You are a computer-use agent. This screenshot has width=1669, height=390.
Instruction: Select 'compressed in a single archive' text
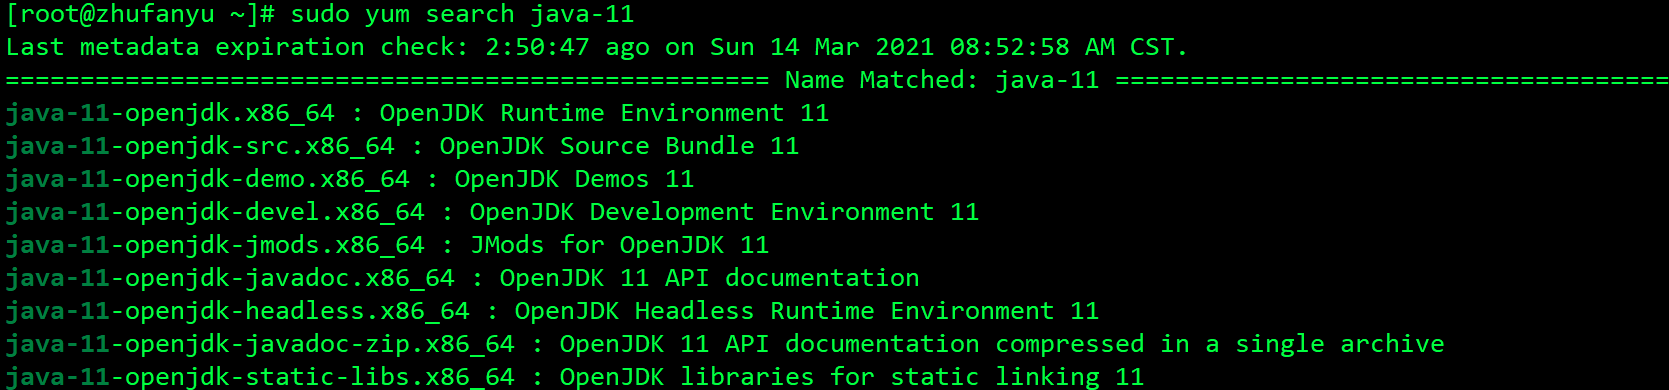[1220, 345]
